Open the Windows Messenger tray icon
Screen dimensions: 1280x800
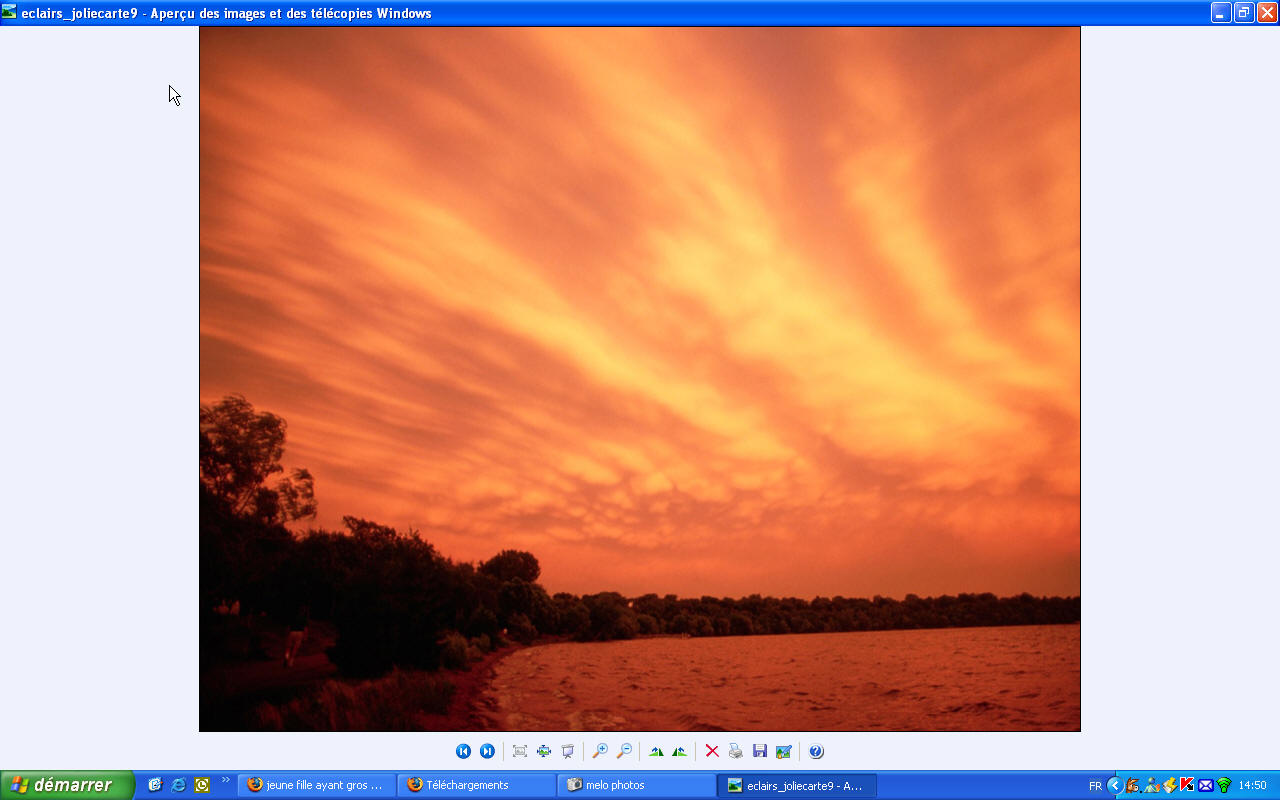pos(1151,785)
